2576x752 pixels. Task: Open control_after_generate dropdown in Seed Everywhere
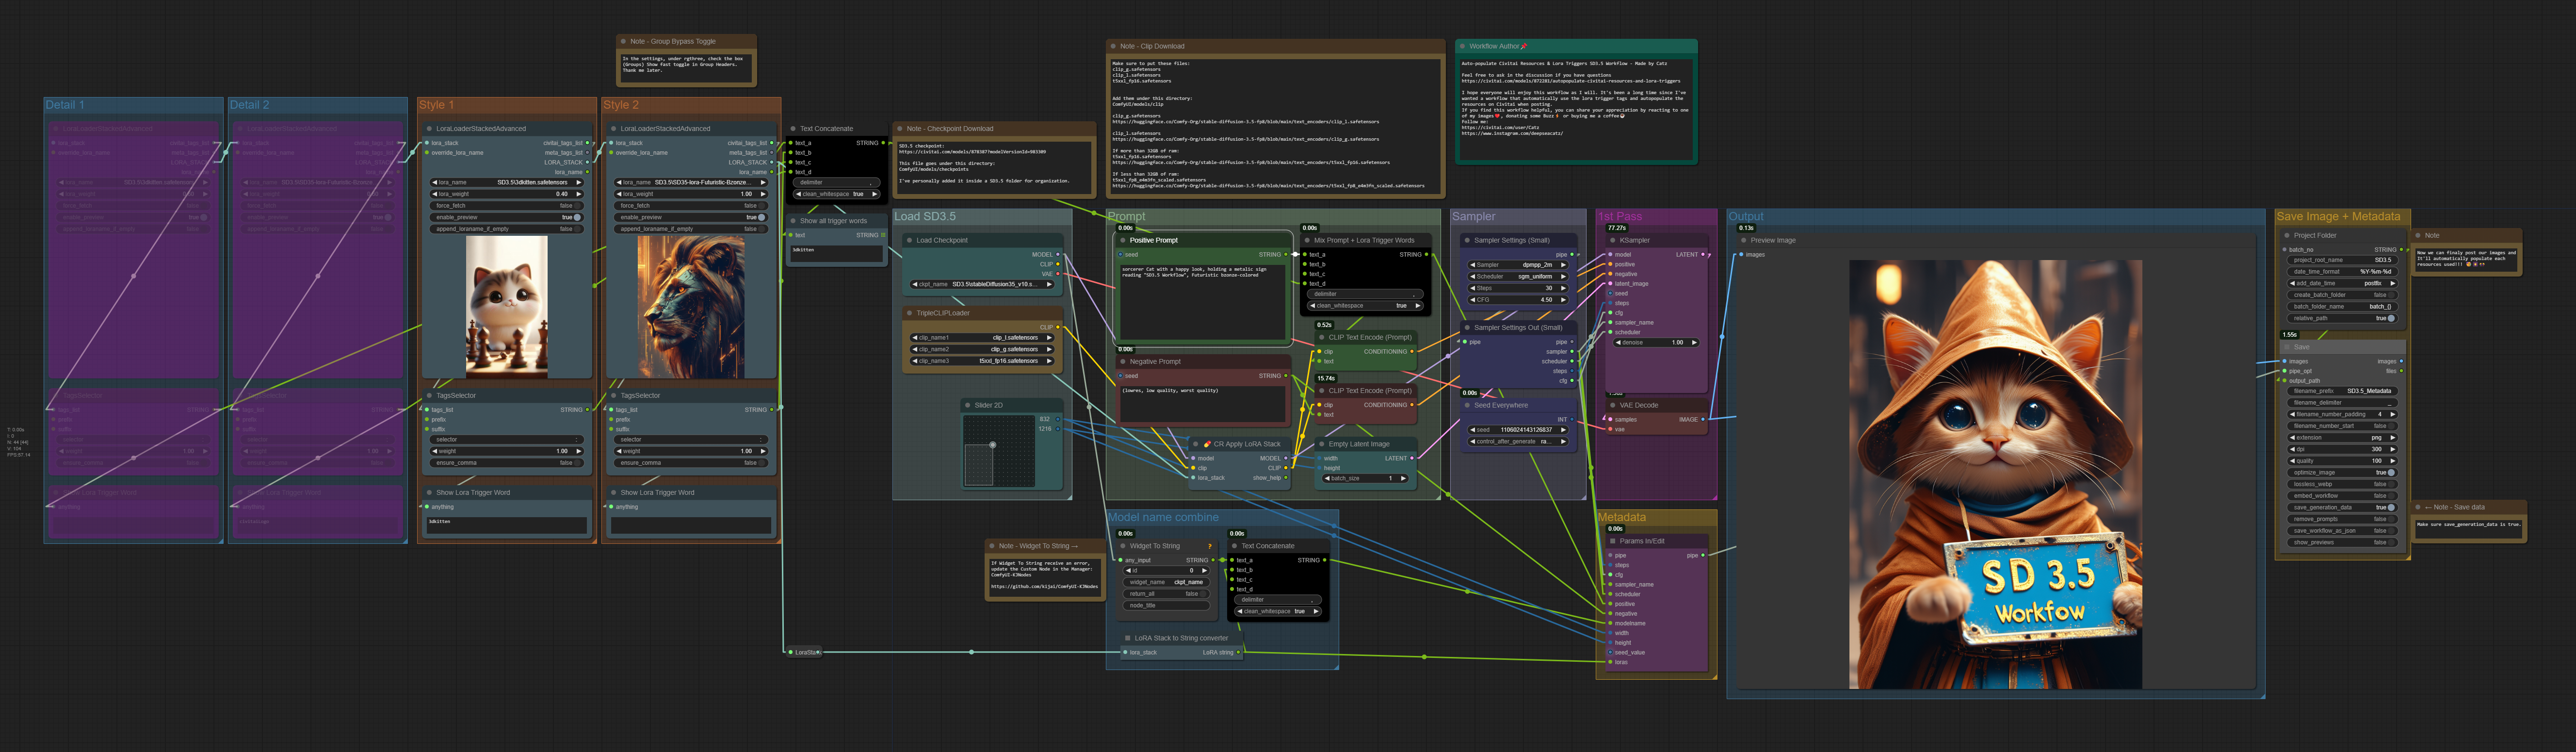coord(1518,441)
